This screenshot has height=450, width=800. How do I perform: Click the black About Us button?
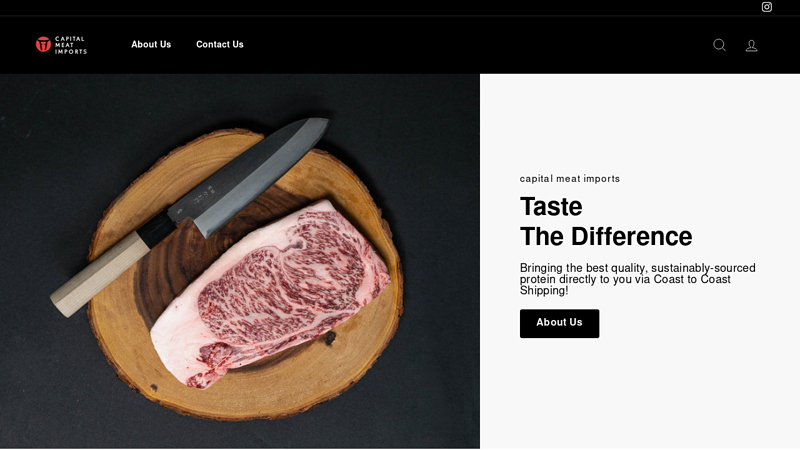tap(559, 323)
